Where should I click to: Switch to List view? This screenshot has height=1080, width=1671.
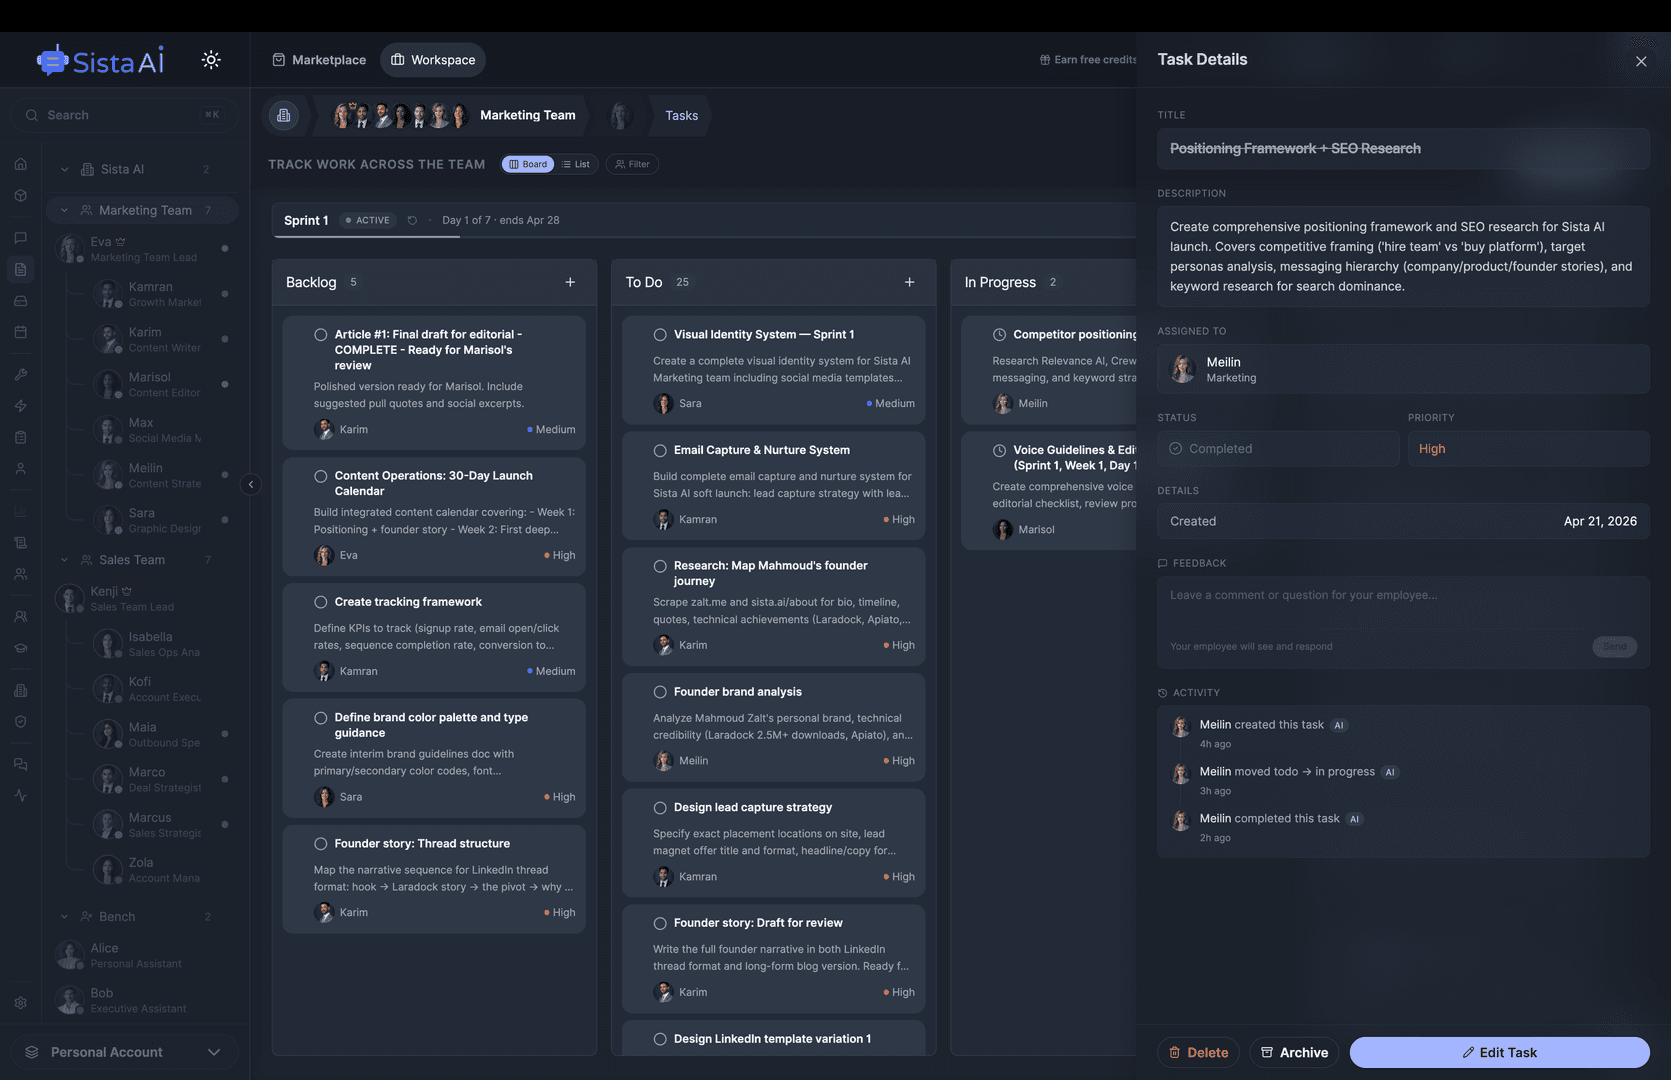(x=576, y=164)
